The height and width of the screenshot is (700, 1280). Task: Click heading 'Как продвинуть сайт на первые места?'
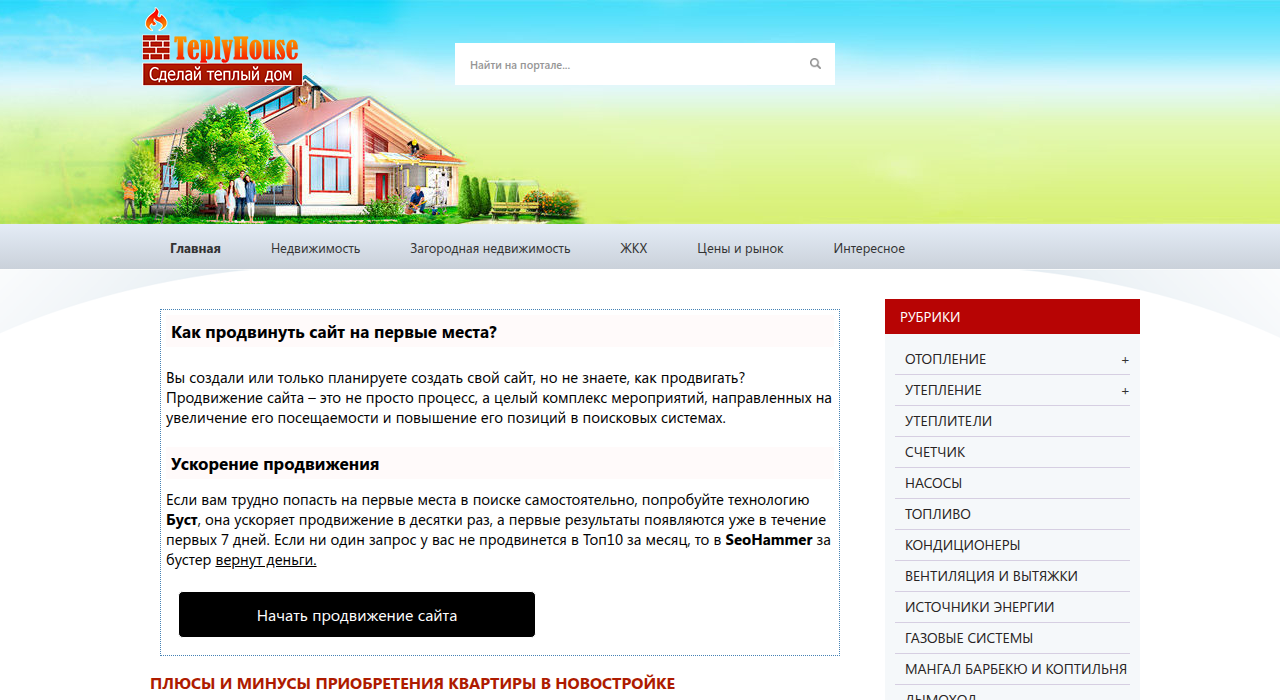[334, 332]
